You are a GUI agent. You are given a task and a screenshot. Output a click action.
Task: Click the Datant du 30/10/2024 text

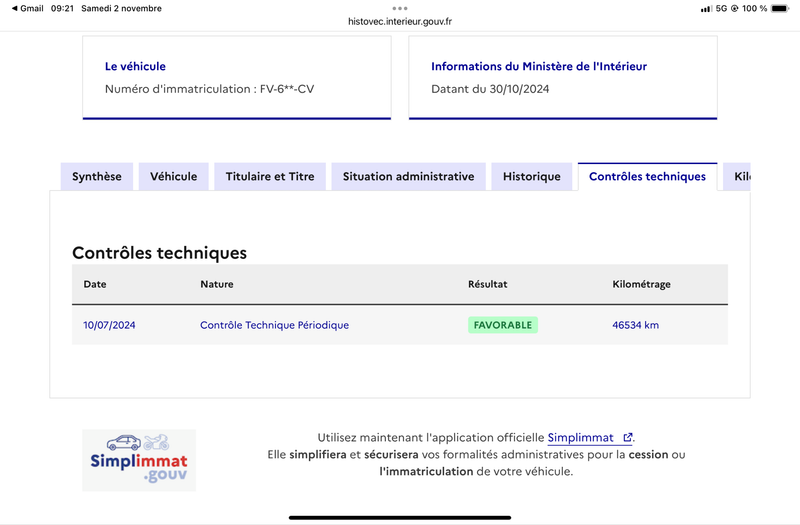490,89
